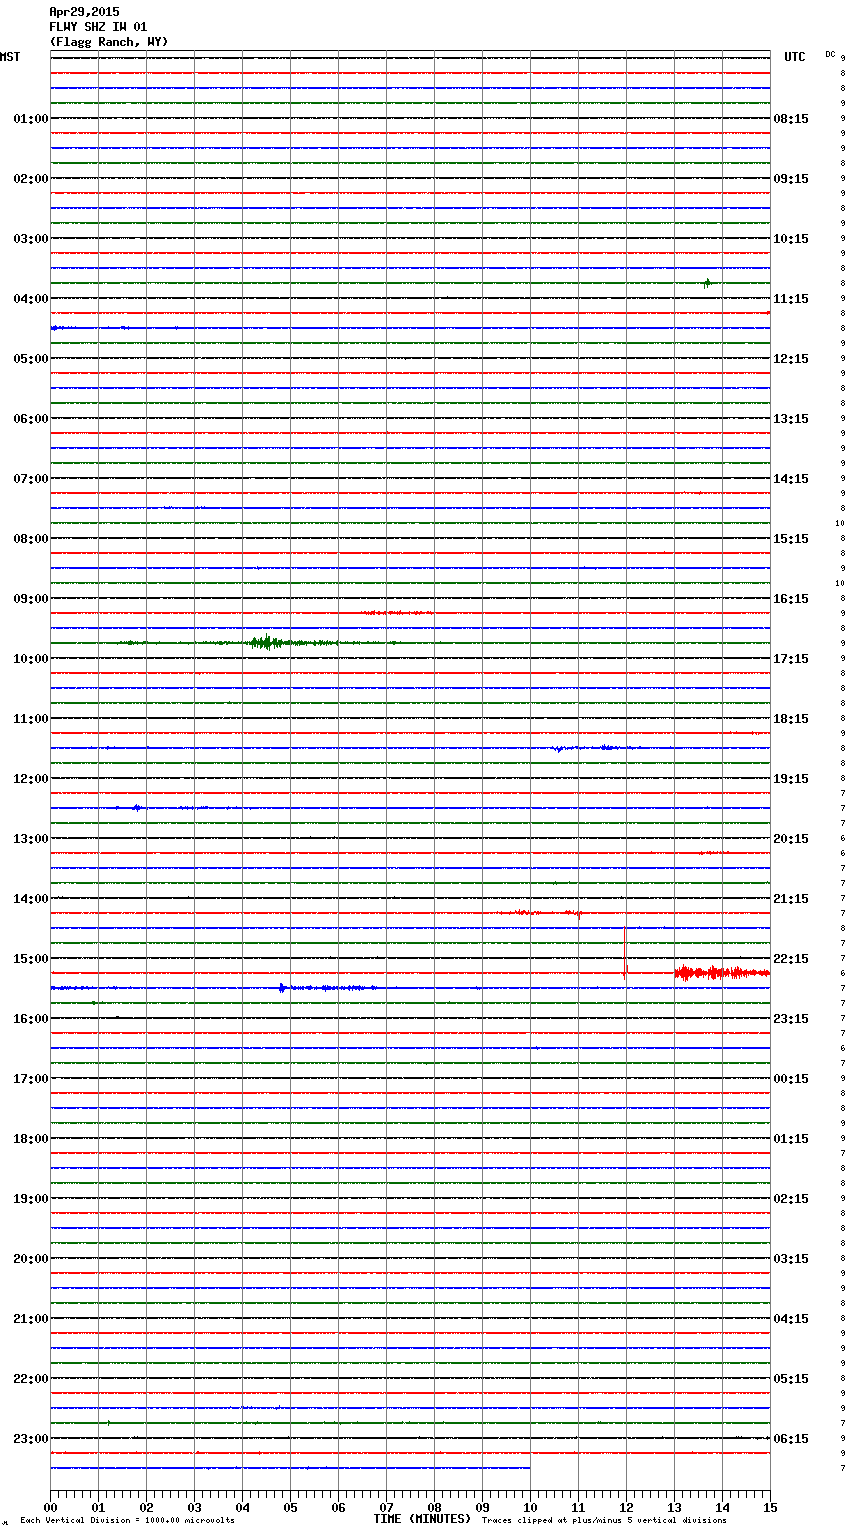
Task: Select the 02:00 MST time label
Action: click(31, 179)
